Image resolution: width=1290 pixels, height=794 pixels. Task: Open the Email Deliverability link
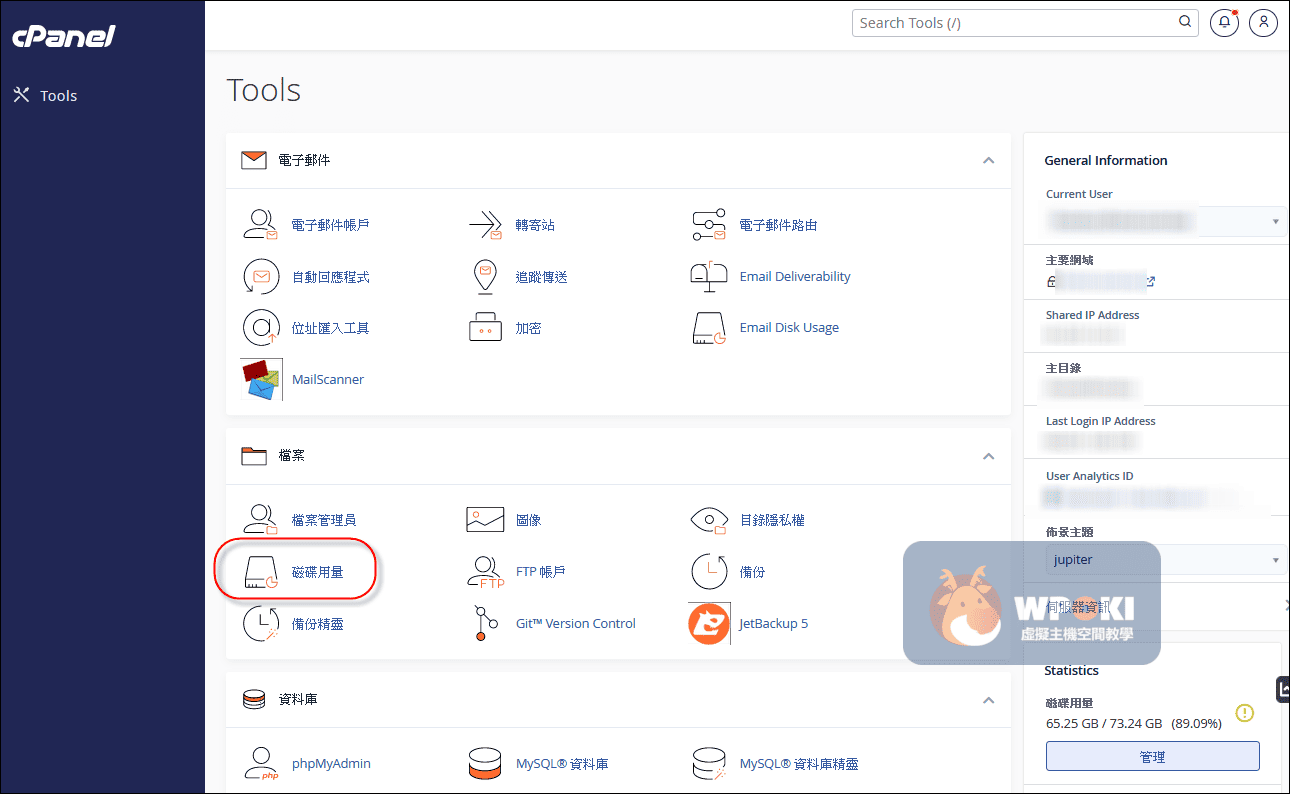(794, 277)
